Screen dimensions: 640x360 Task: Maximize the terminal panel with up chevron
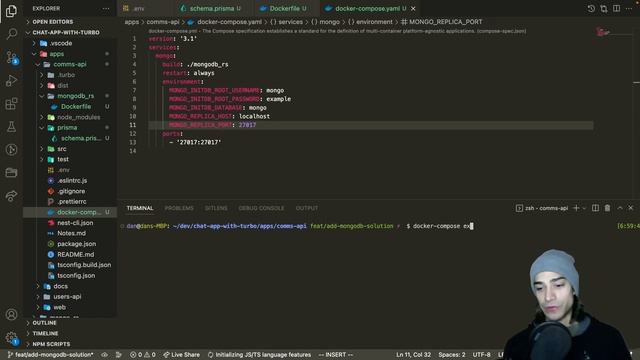tap(620, 208)
